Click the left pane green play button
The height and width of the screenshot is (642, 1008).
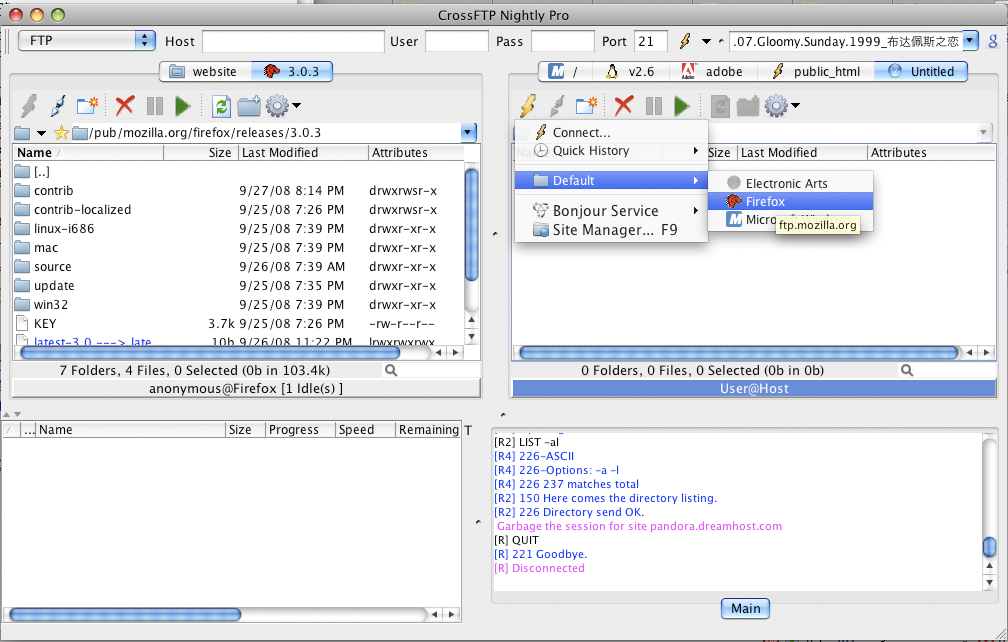[183, 106]
